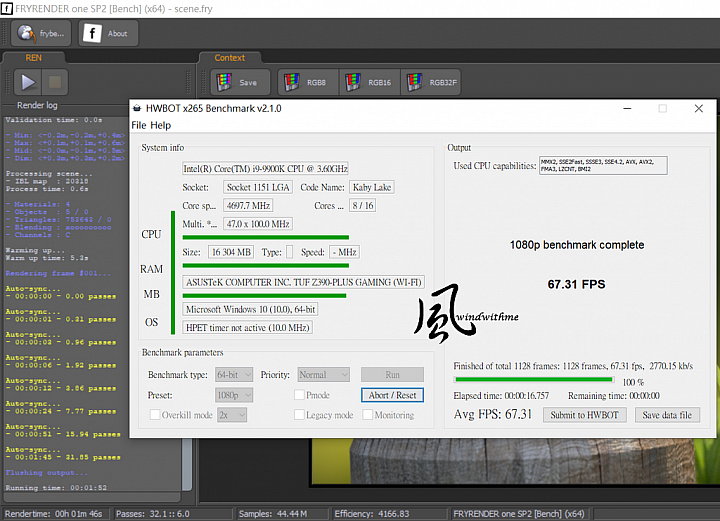The width and height of the screenshot is (720, 521).
Task: Click the greyed Run button
Action: click(x=392, y=375)
